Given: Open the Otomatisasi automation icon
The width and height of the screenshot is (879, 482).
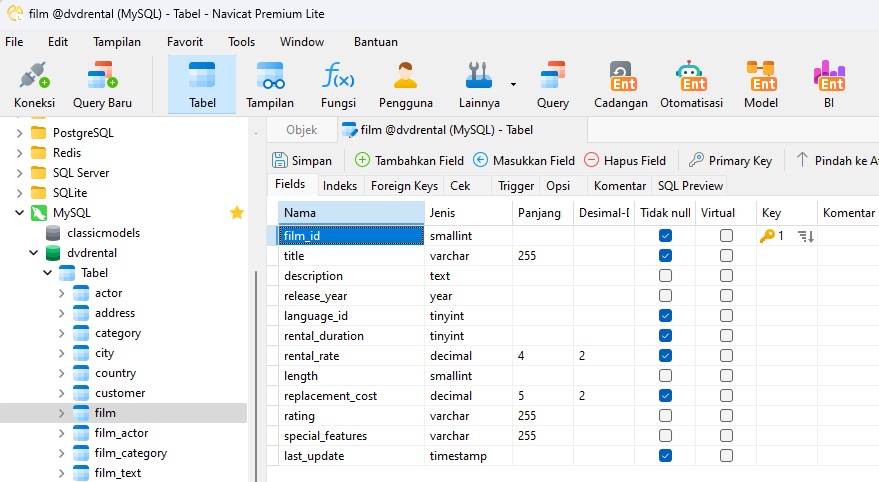Looking at the screenshot, I should point(692,76).
